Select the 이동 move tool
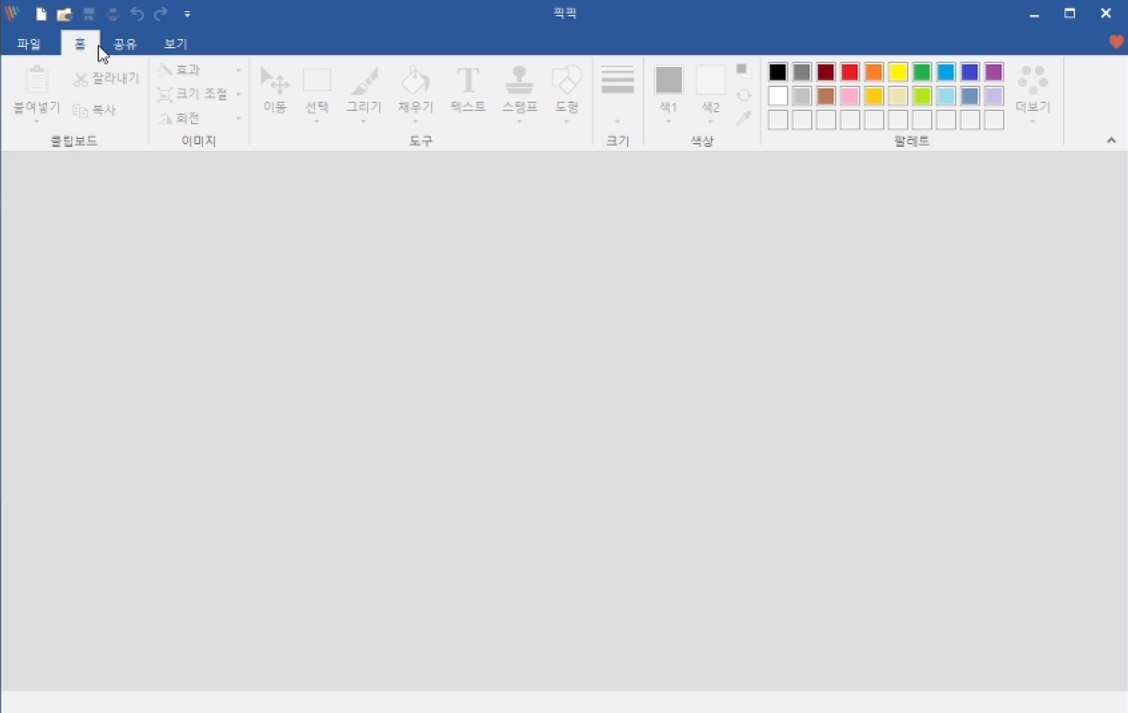1128x713 pixels. click(275, 90)
